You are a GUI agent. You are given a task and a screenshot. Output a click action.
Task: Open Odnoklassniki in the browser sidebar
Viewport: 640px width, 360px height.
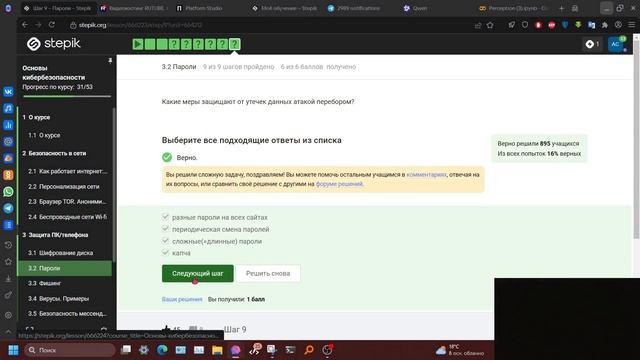point(8,175)
